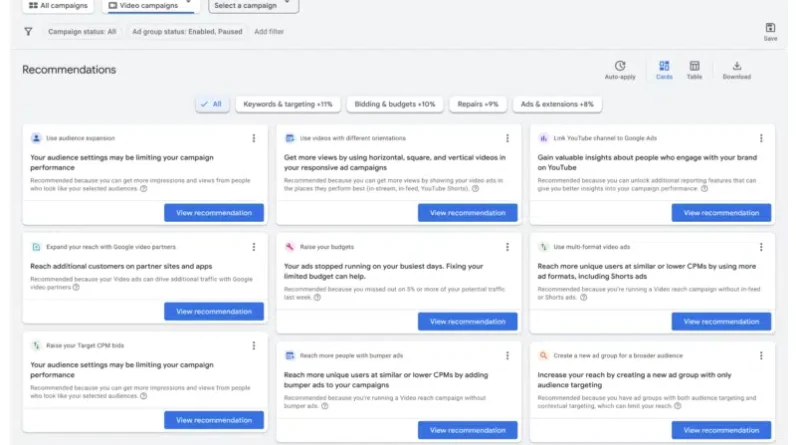Viewport: 796px width, 445px height.
Task: Click the Recommendations page heading
Action: pos(69,70)
